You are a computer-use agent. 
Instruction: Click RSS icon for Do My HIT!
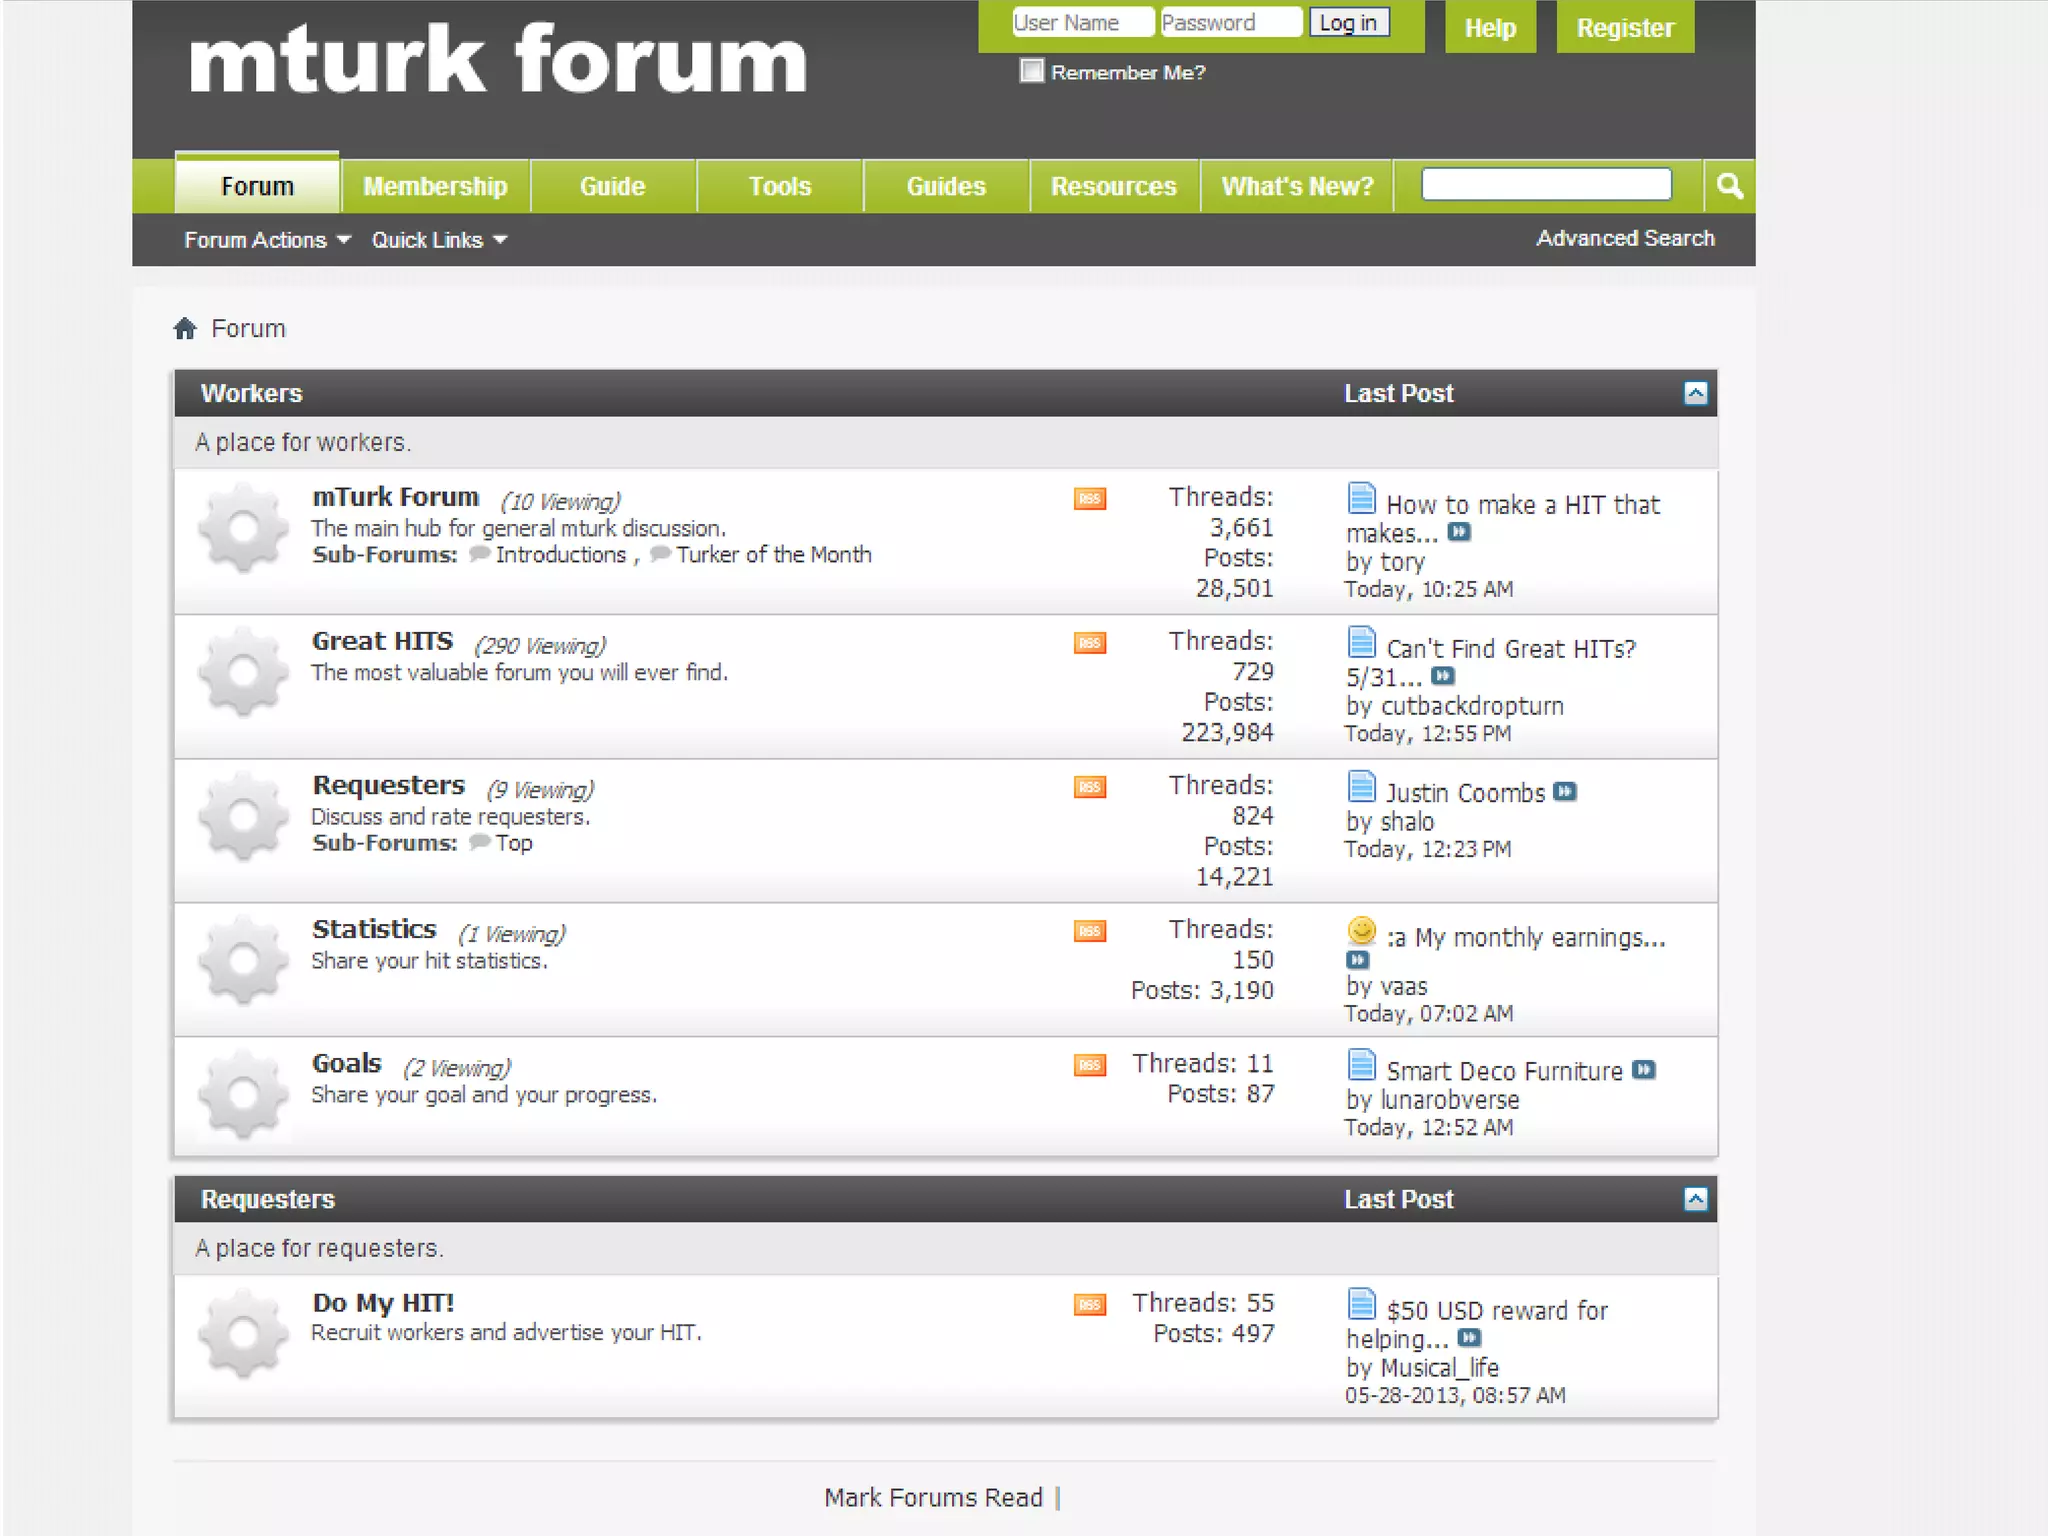click(1090, 1304)
